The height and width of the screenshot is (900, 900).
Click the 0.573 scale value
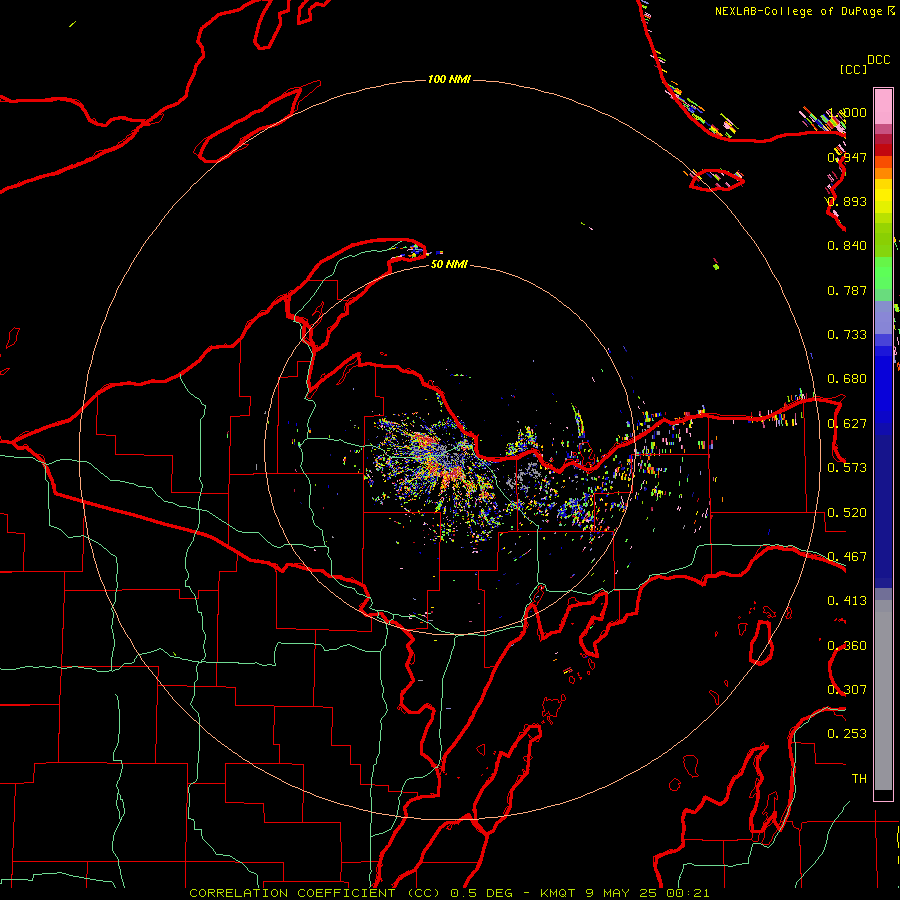pyautogui.click(x=847, y=468)
